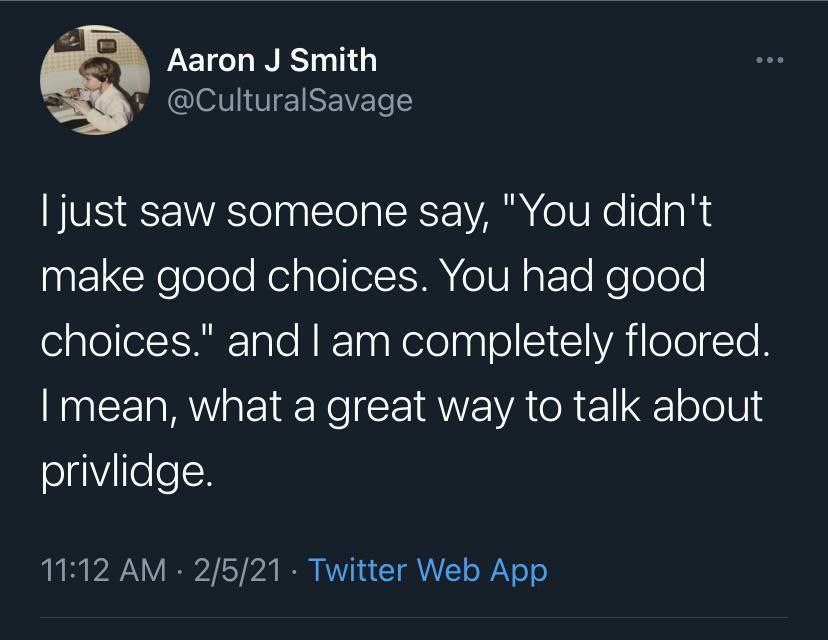
Task: Click the word "Twitter" in the source label
Action: pyautogui.click(x=358, y=570)
